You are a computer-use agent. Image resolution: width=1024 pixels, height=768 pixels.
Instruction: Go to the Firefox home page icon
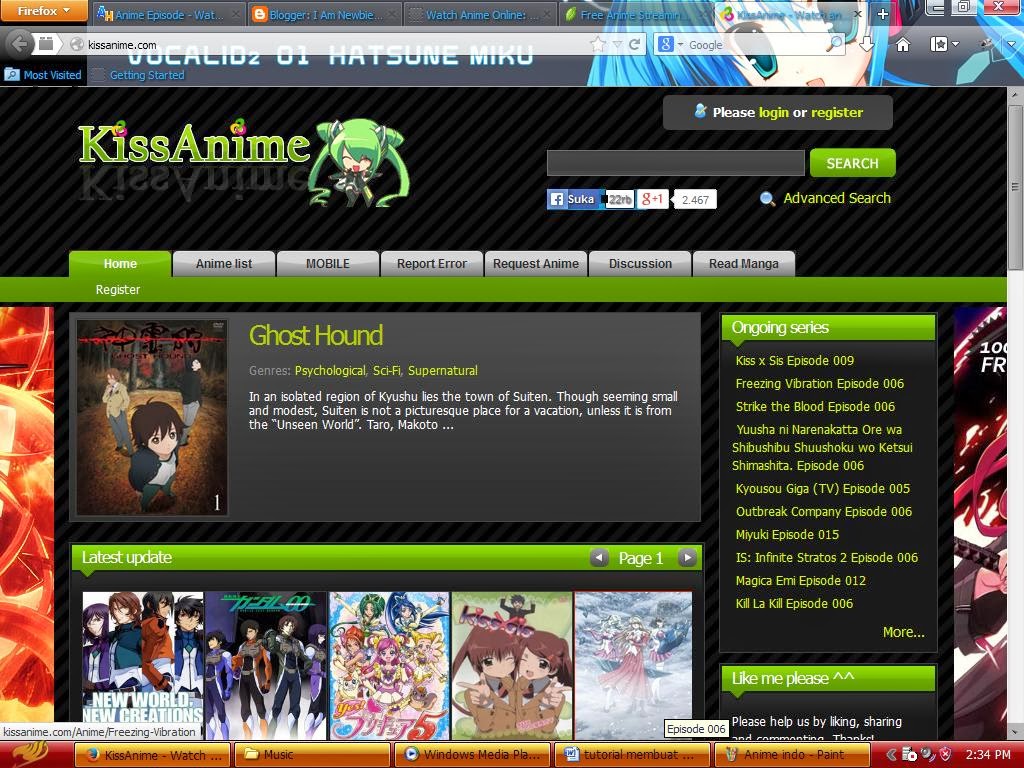(x=903, y=44)
